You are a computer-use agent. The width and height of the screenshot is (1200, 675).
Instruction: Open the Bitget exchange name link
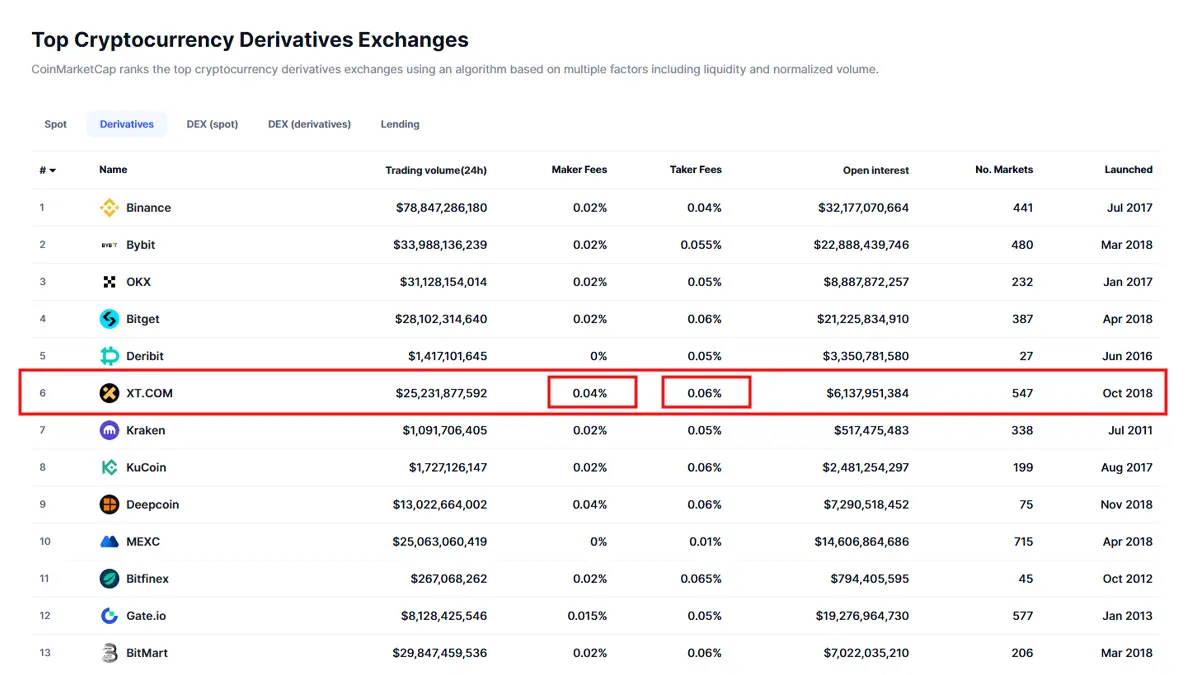(143, 319)
